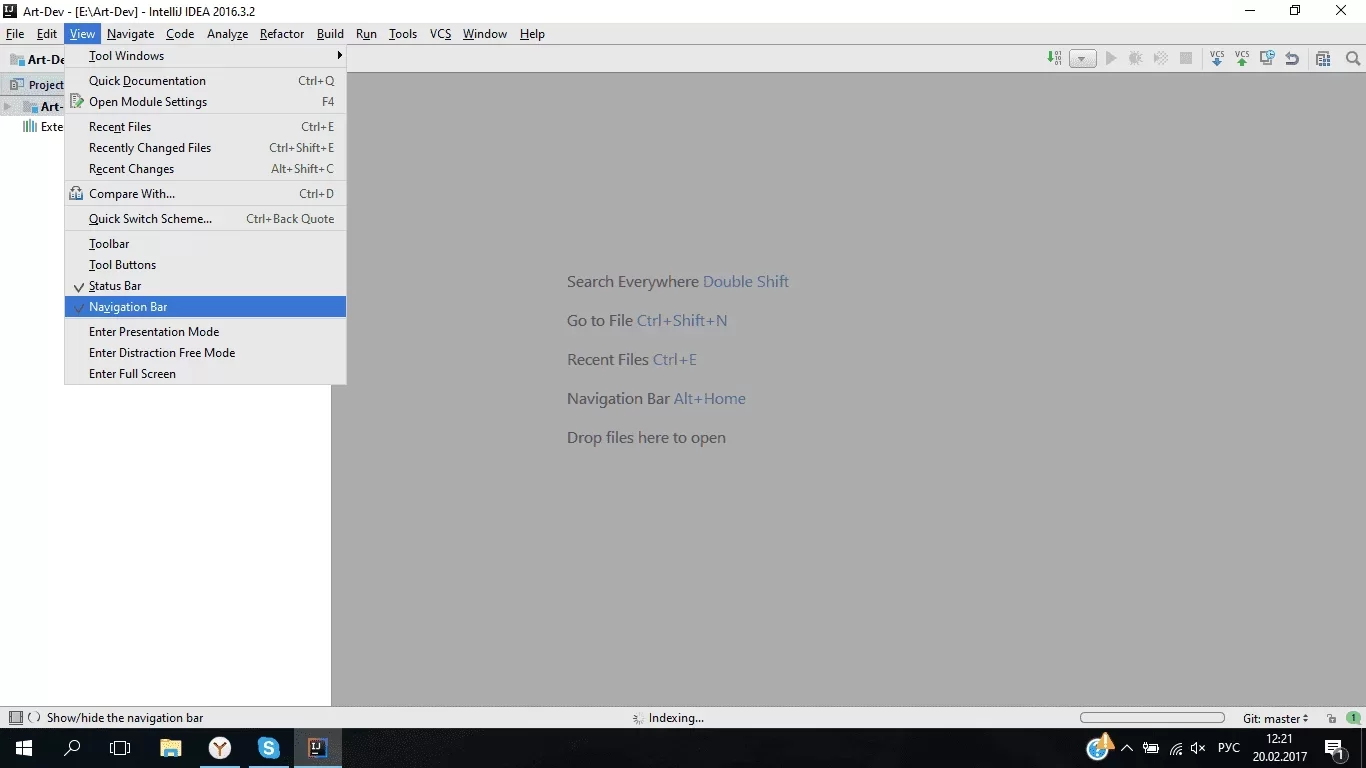Open the Build menu

tap(330, 34)
